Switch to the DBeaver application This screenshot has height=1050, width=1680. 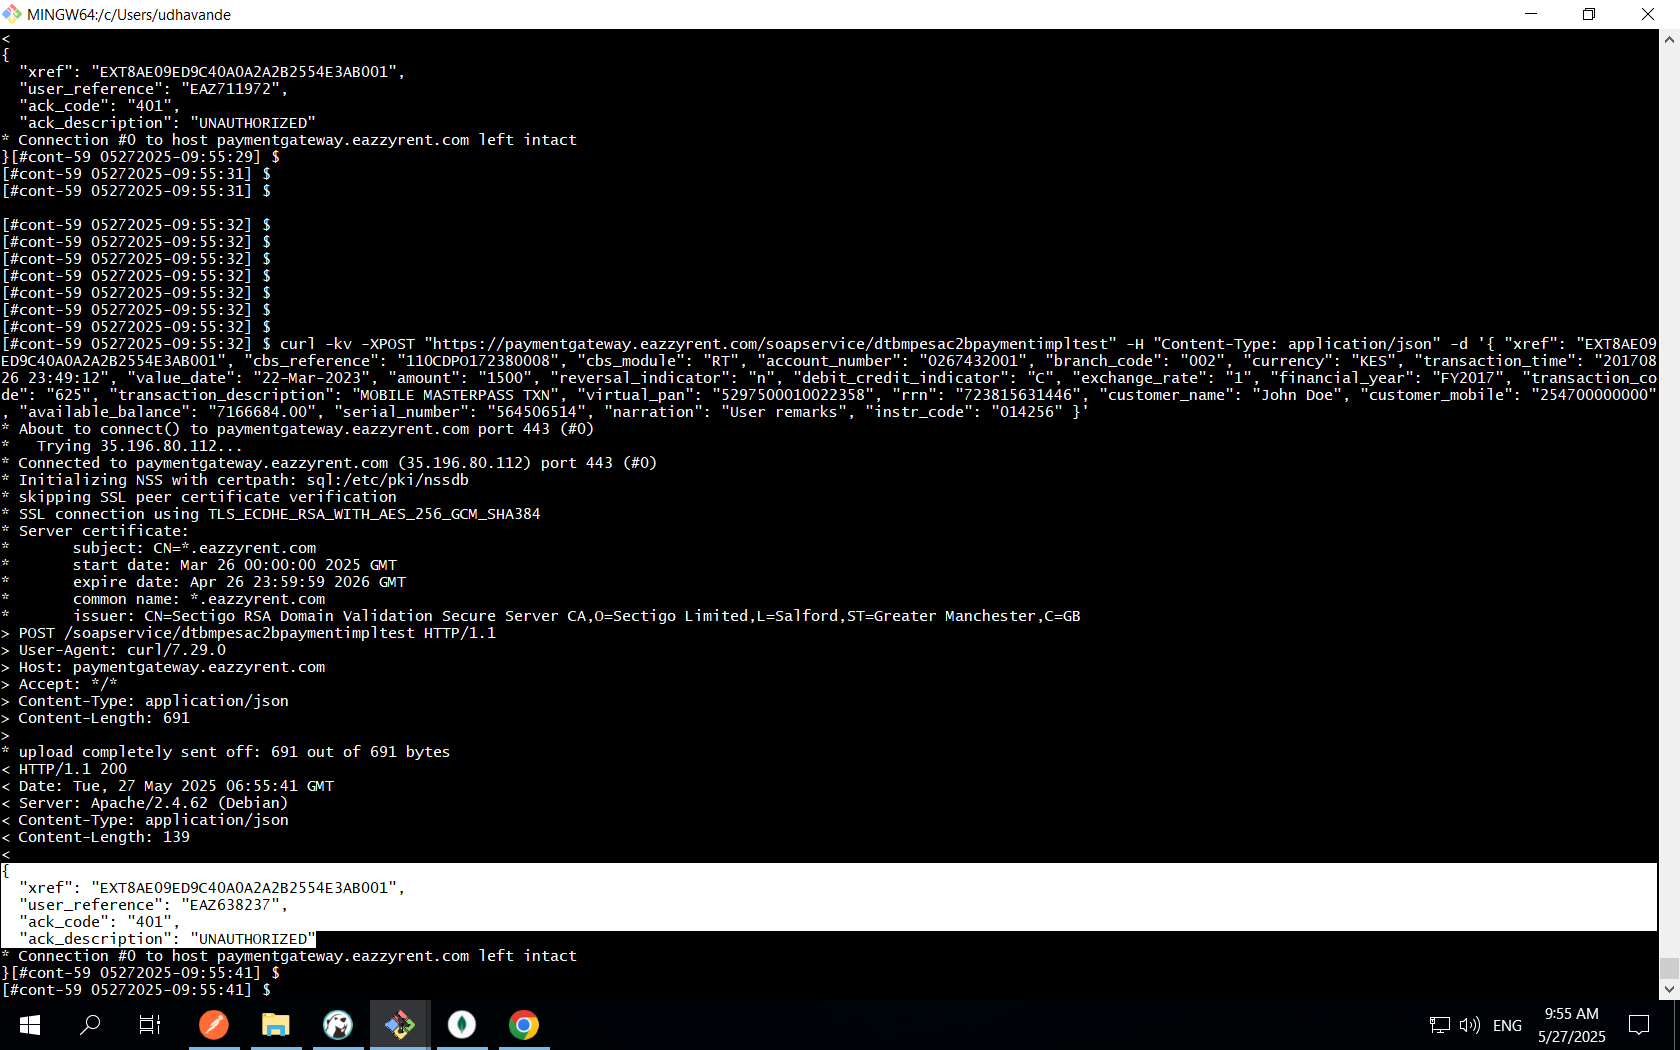[338, 1025]
